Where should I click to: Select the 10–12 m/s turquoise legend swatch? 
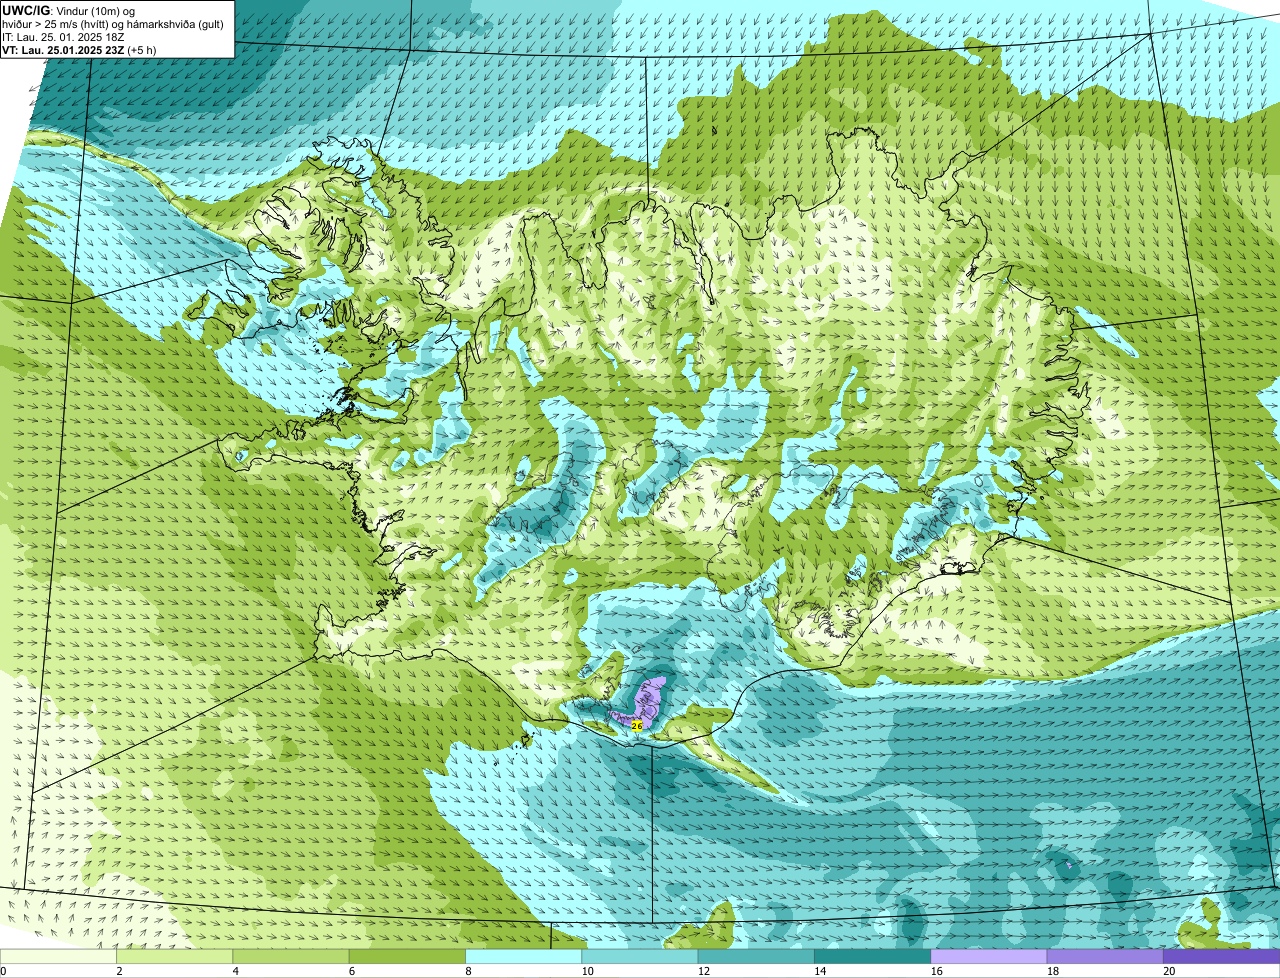pyautogui.click(x=640, y=957)
